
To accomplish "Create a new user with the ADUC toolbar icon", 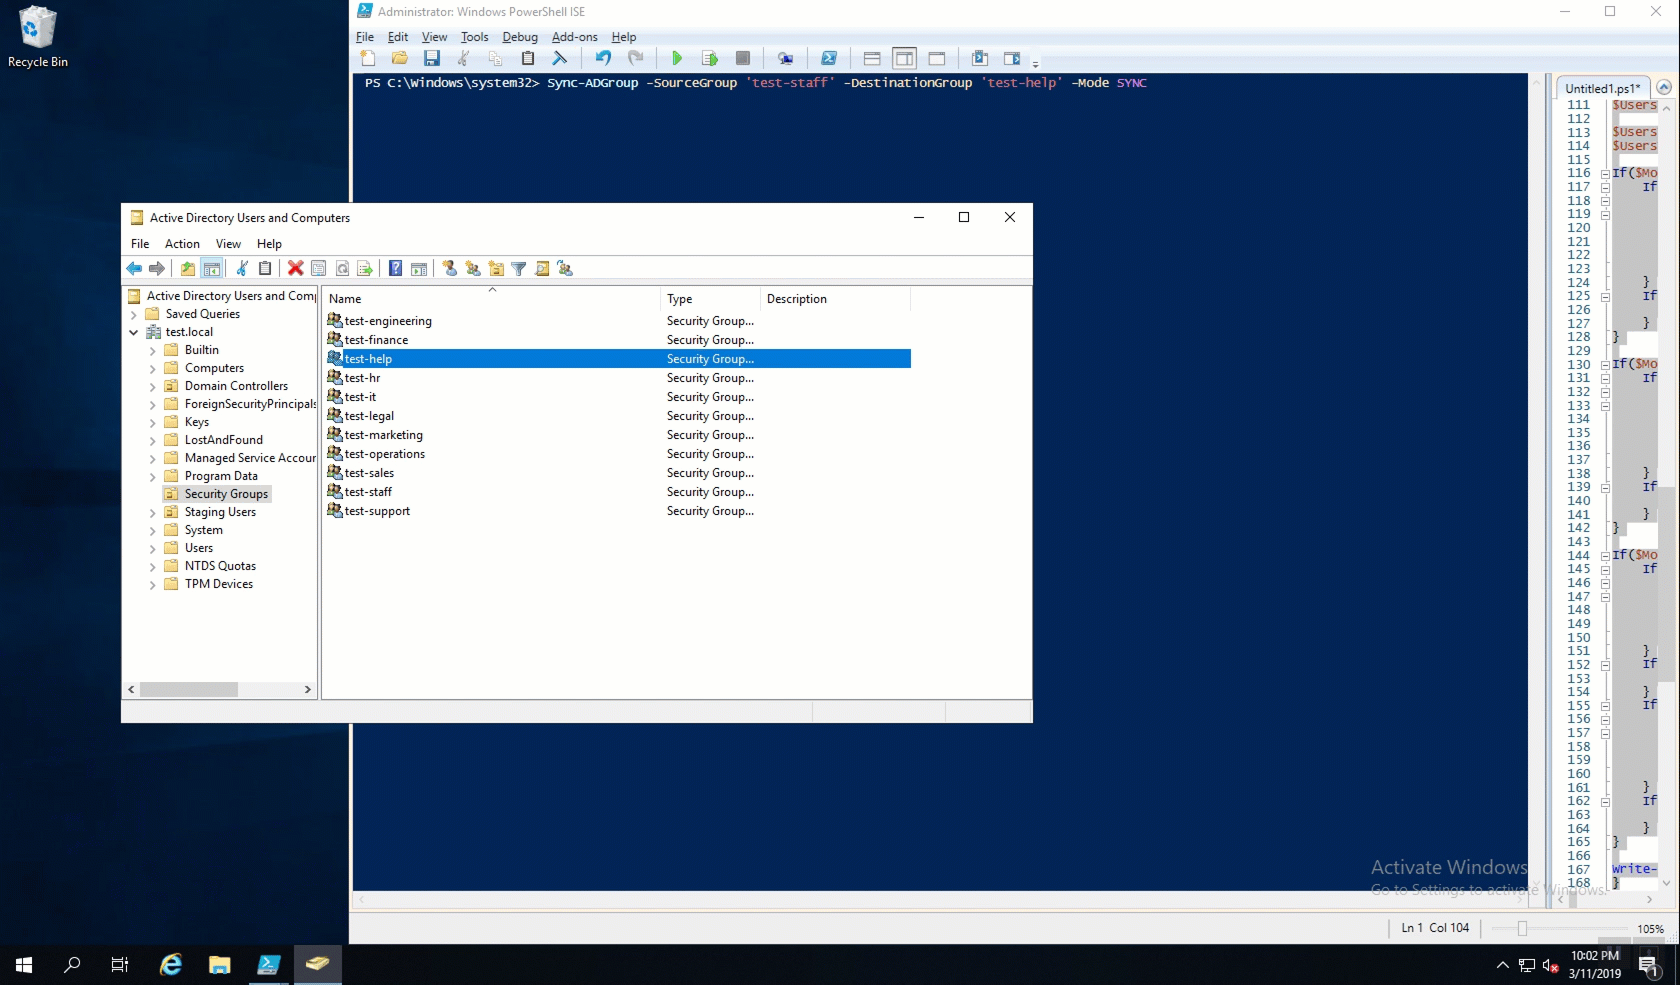I will (x=450, y=268).
